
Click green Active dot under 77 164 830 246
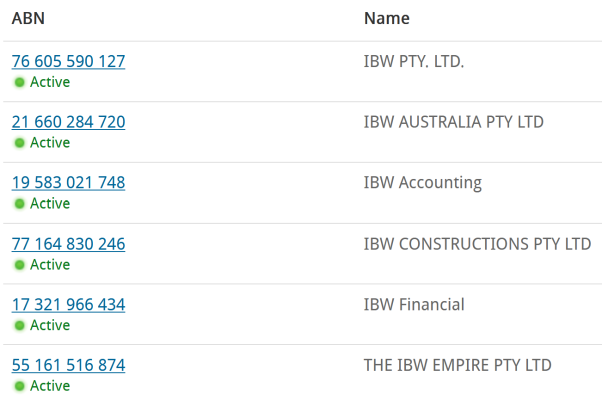pyautogui.click(x=20, y=265)
